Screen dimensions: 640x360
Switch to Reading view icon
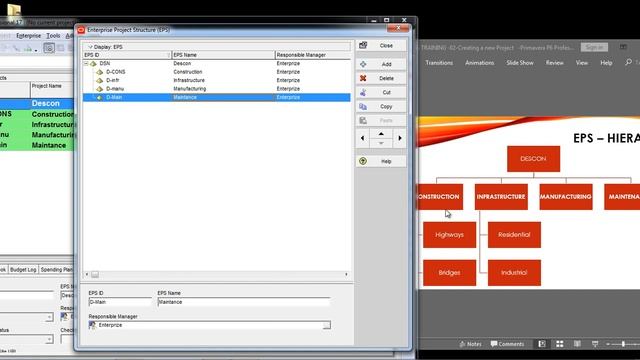(x=577, y=344)
